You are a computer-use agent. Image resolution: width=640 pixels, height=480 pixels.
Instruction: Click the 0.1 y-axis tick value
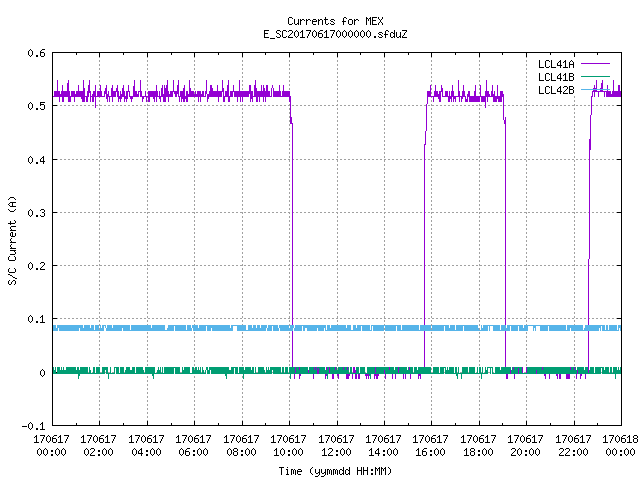[36, 319]
